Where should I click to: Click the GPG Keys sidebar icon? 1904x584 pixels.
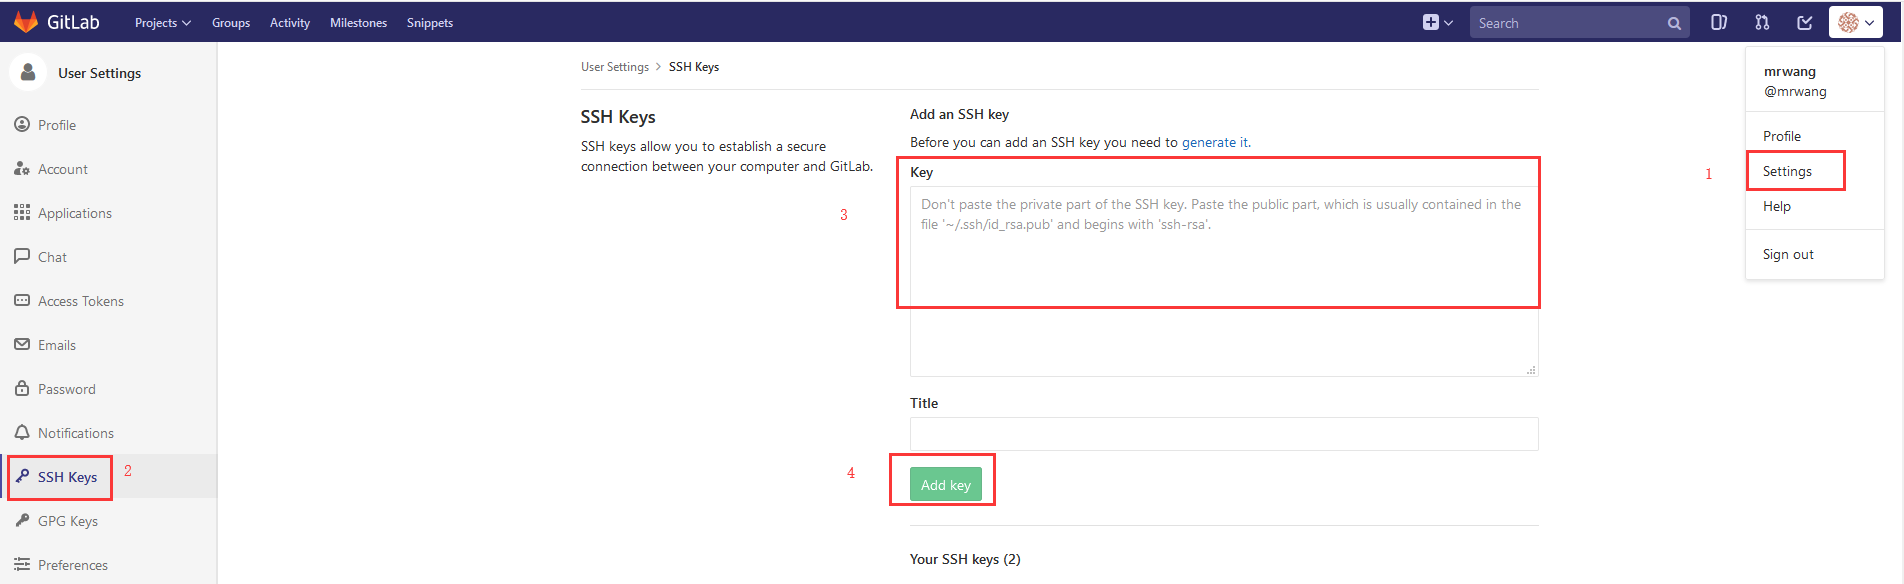[x=24, y=520]
